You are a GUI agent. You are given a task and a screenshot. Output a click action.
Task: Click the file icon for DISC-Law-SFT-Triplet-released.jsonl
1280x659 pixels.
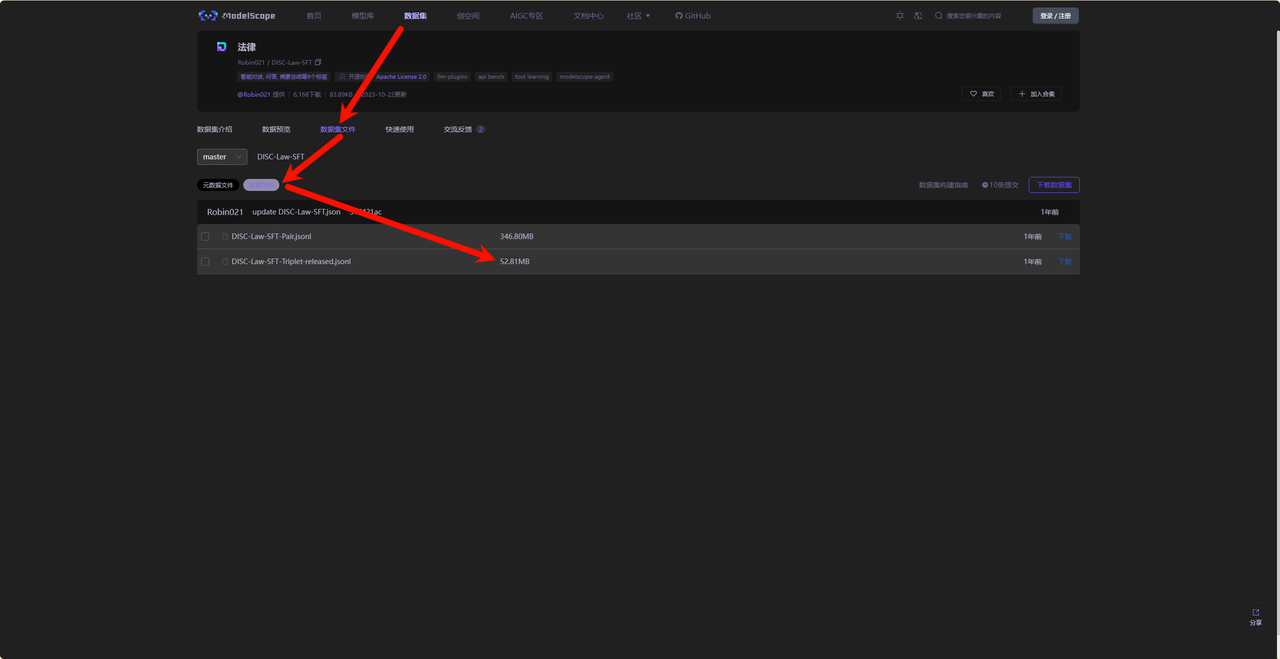pyautogui.click(x=225, y=262)
